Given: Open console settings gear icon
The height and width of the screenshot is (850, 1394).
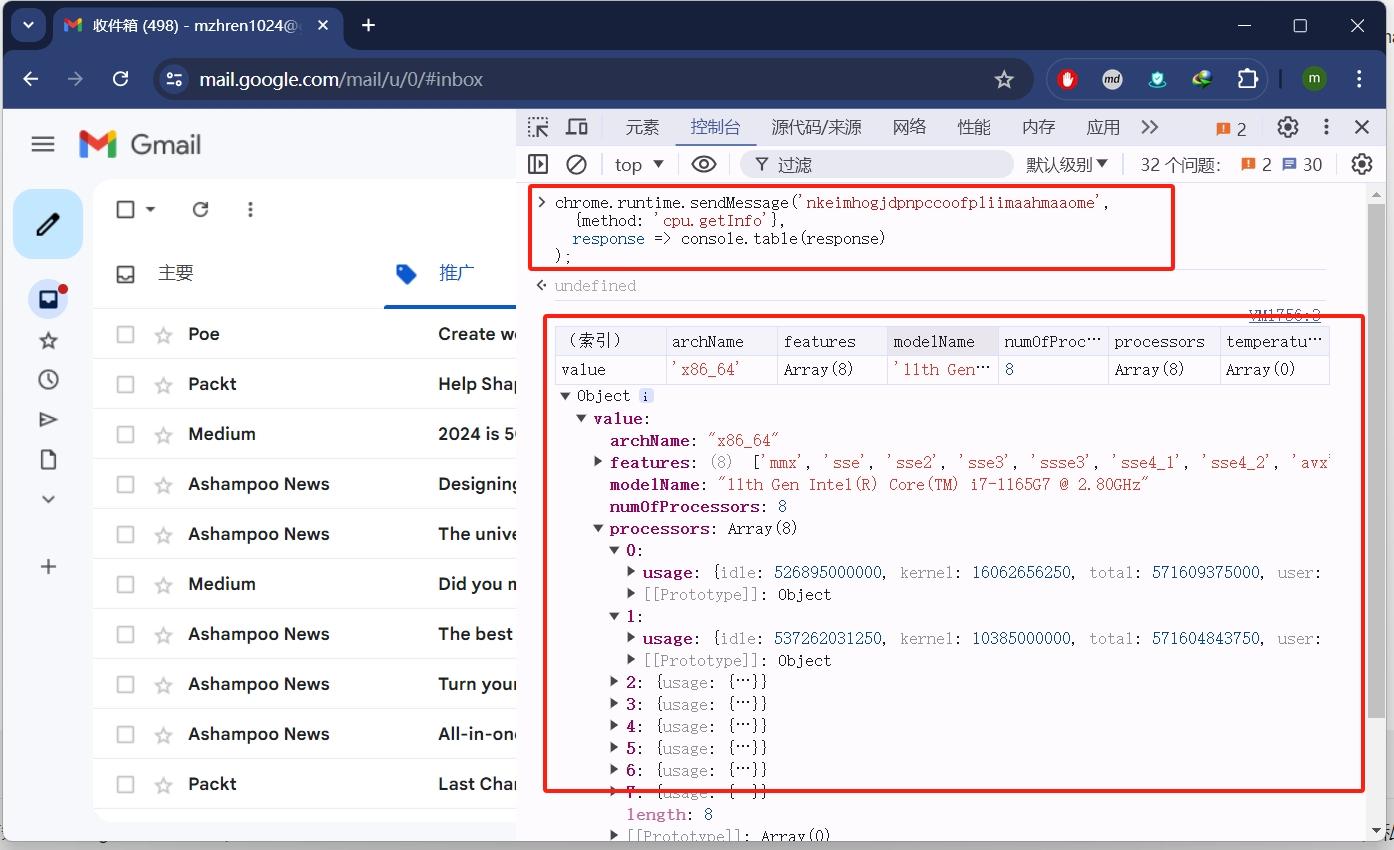Looking at the screenshot, I should tap(1362, 164).
